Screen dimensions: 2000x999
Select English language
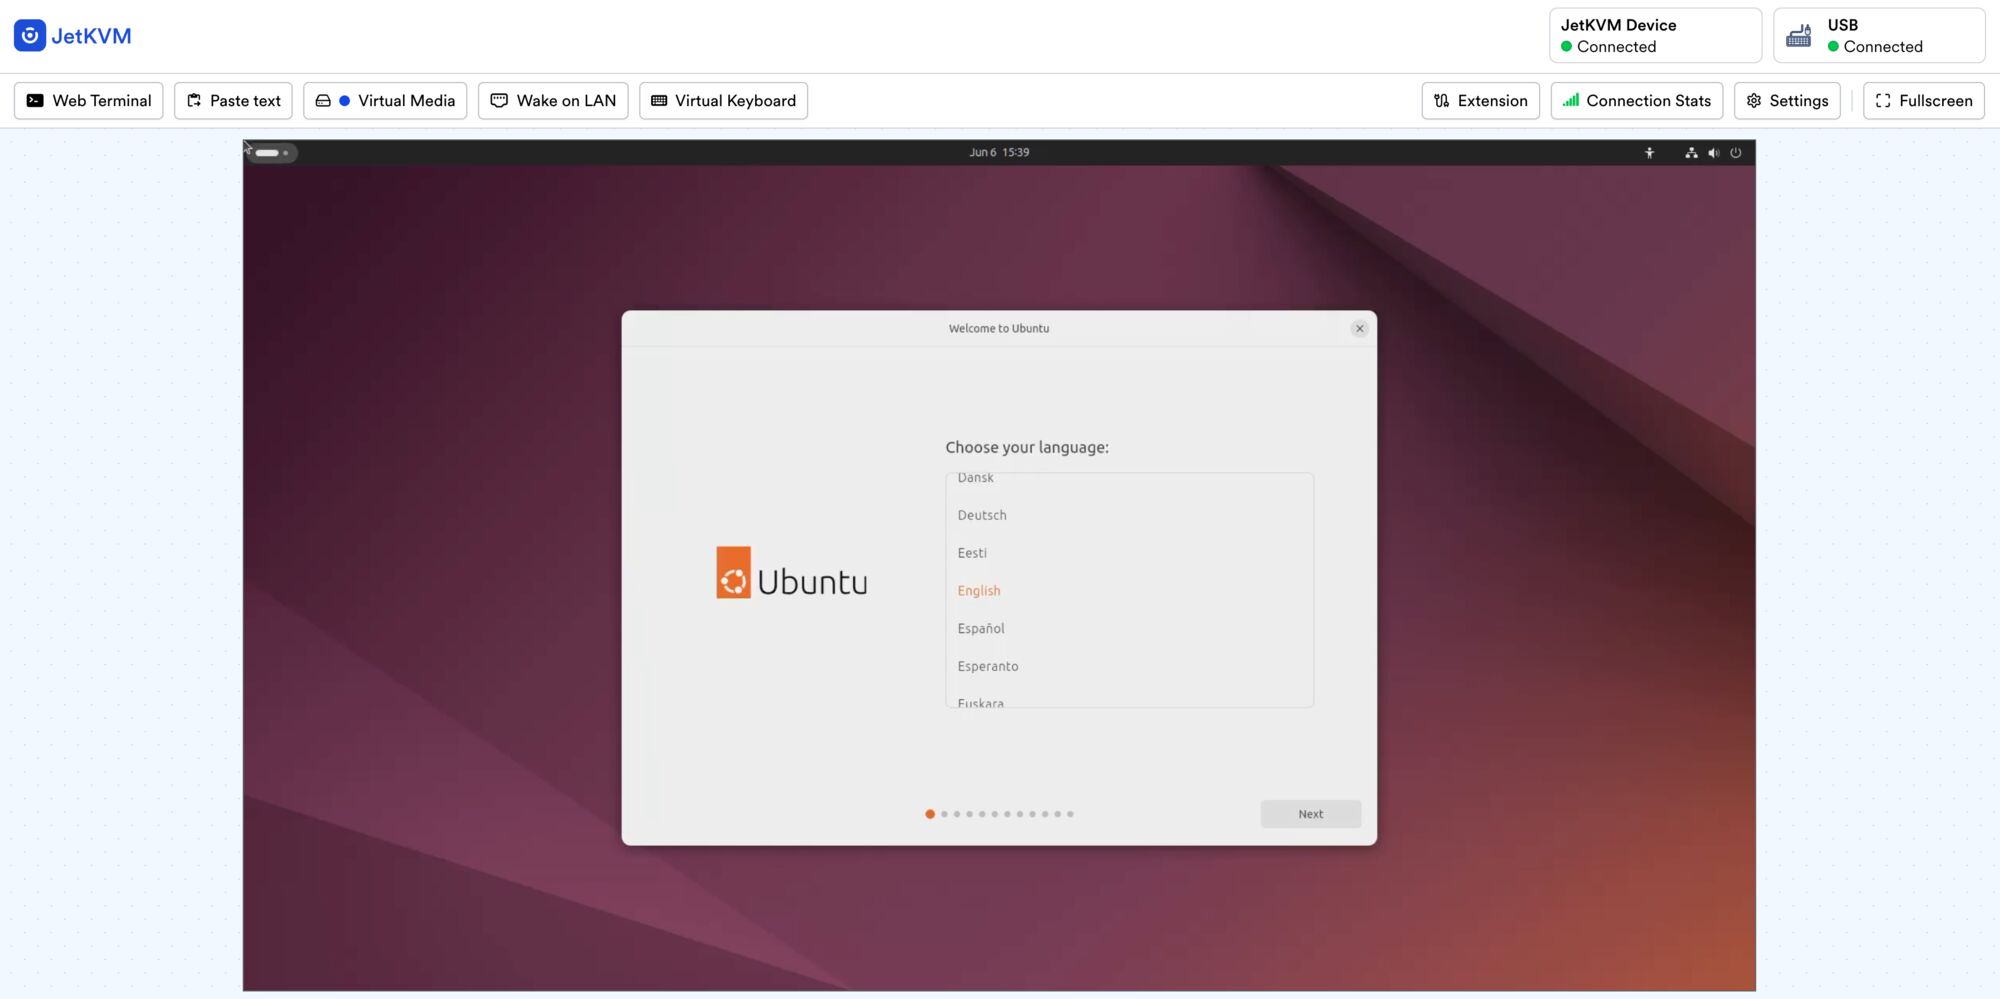1129,591
